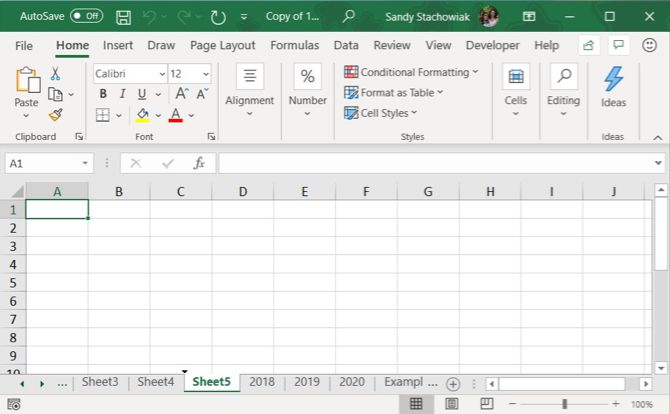Increase font size with larger A

click(x=181, y=94)
